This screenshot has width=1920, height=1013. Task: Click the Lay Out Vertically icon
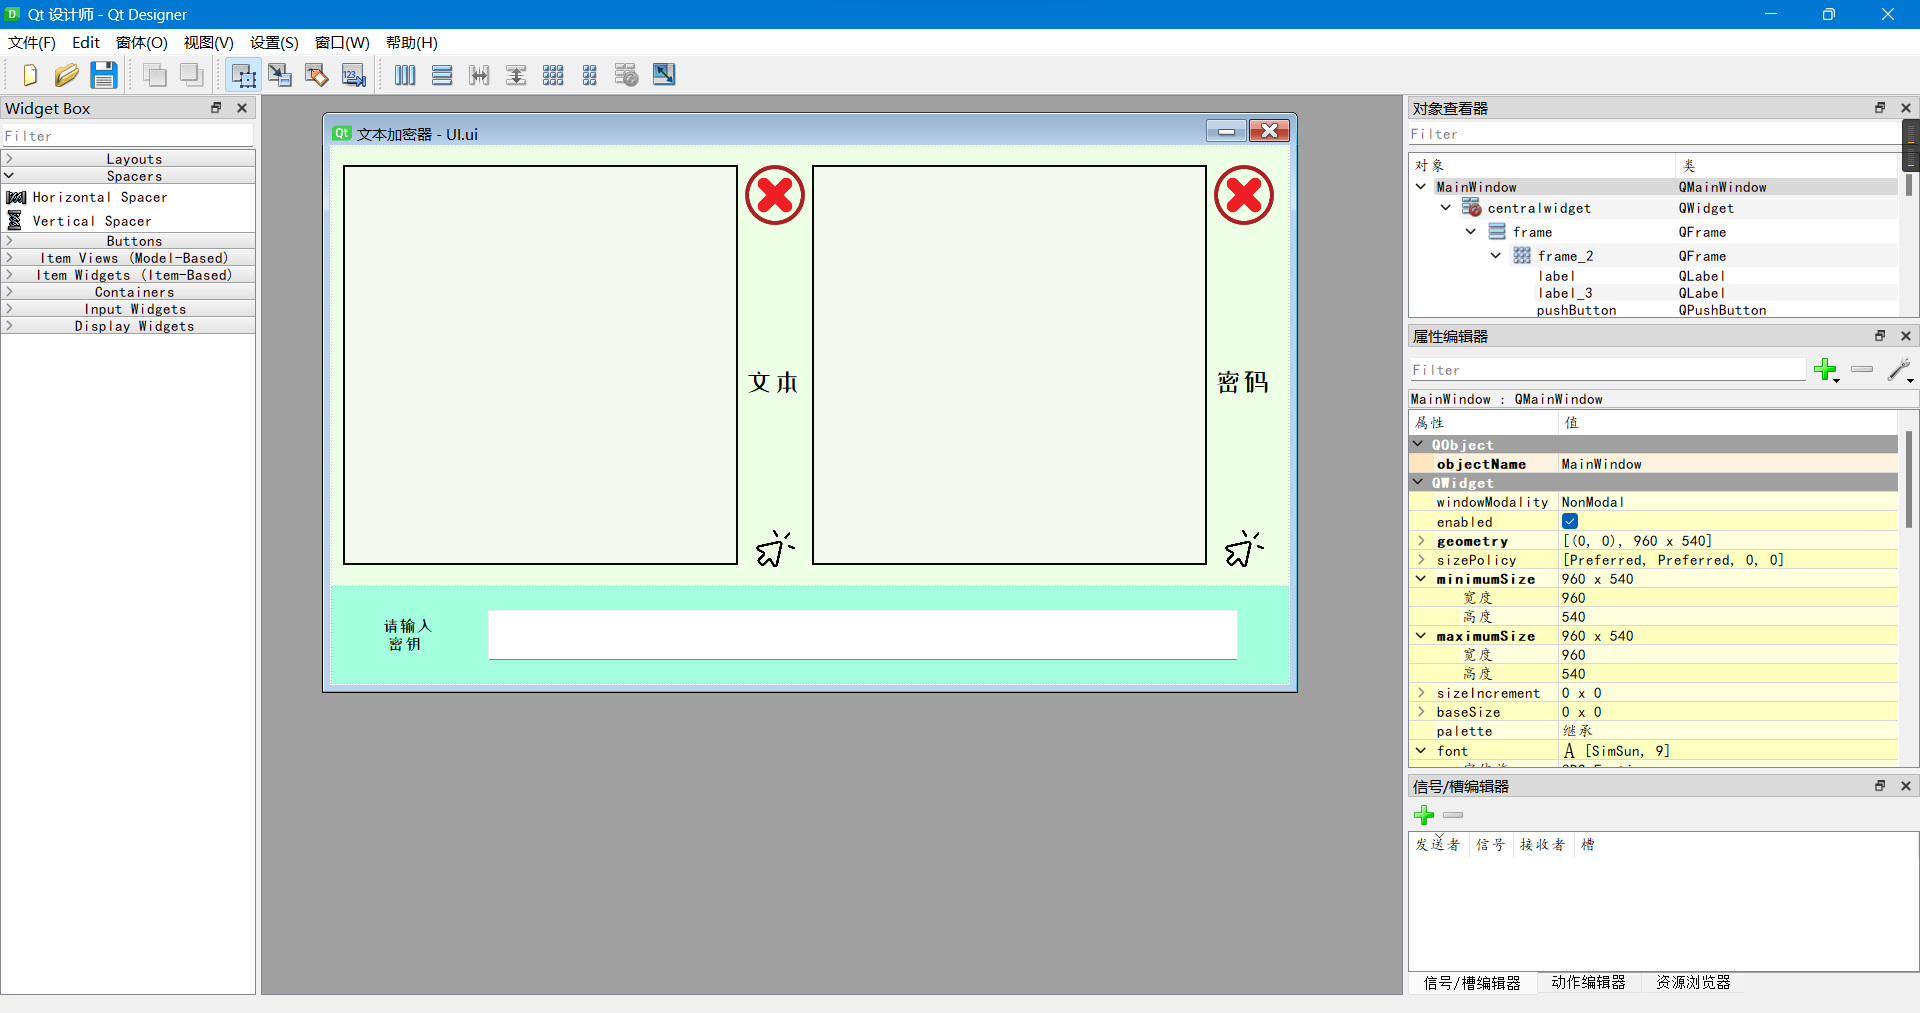pos(442,75)
